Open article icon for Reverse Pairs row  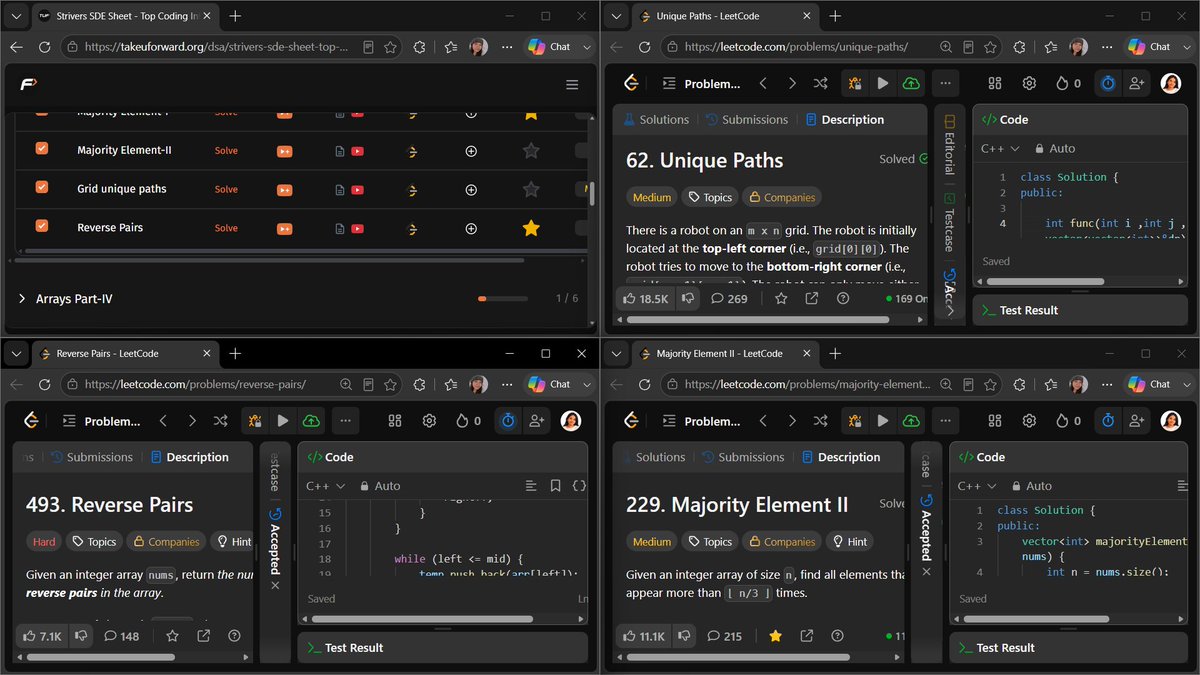pyautogui.click(x=340, y=228)
